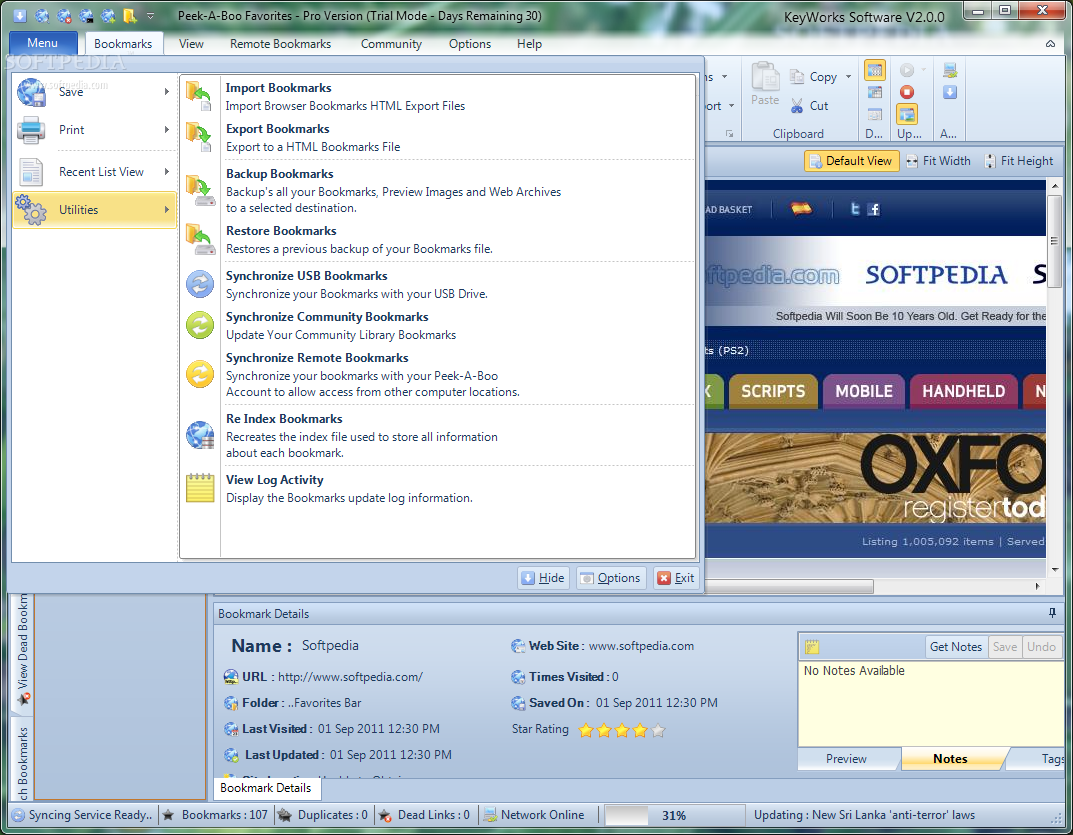Click the Cut scissors icon
Screen dimensions: 1073x835
(797, 105)
